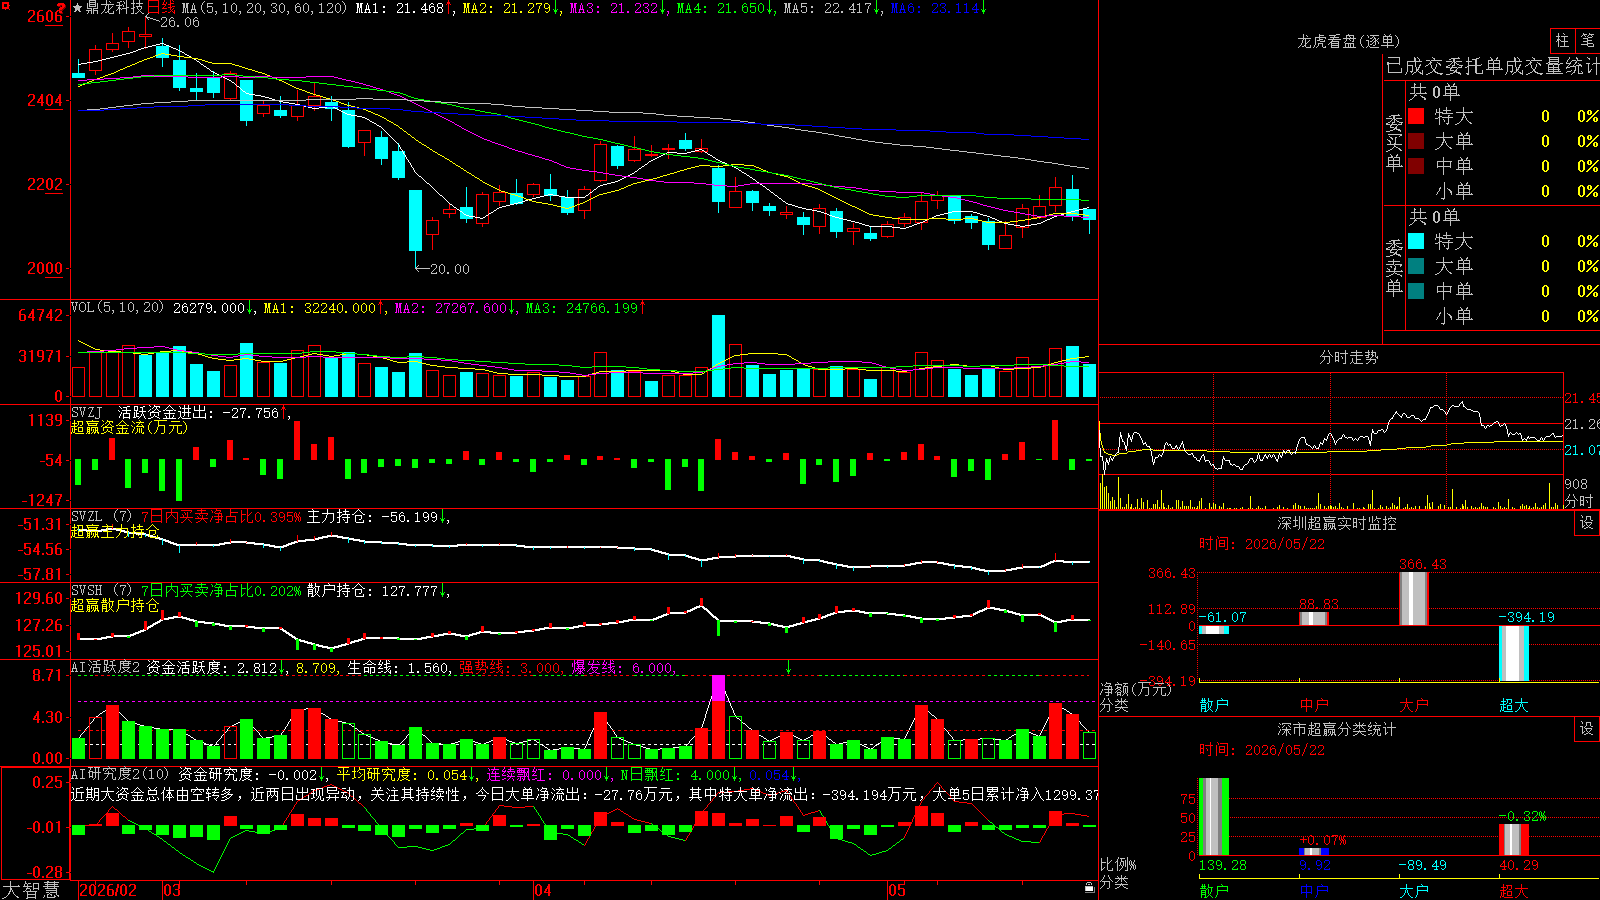1600x900 pixels.
Task: Click the SVZJ indicator label
Action: [x=86, y=412]
